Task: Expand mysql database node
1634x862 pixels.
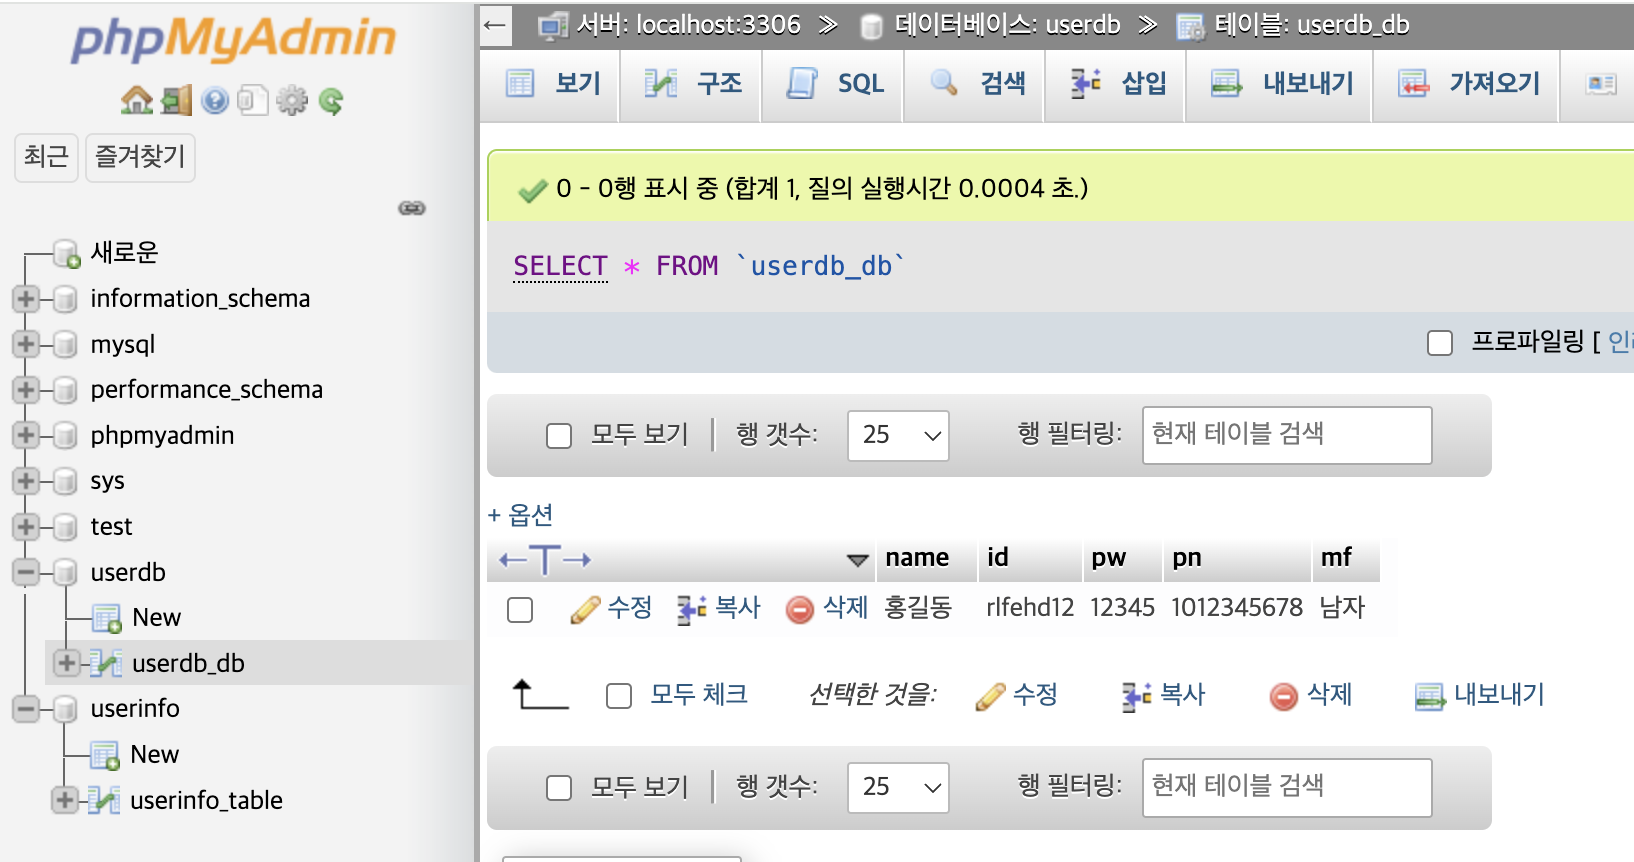Action: tap(26, 344)
